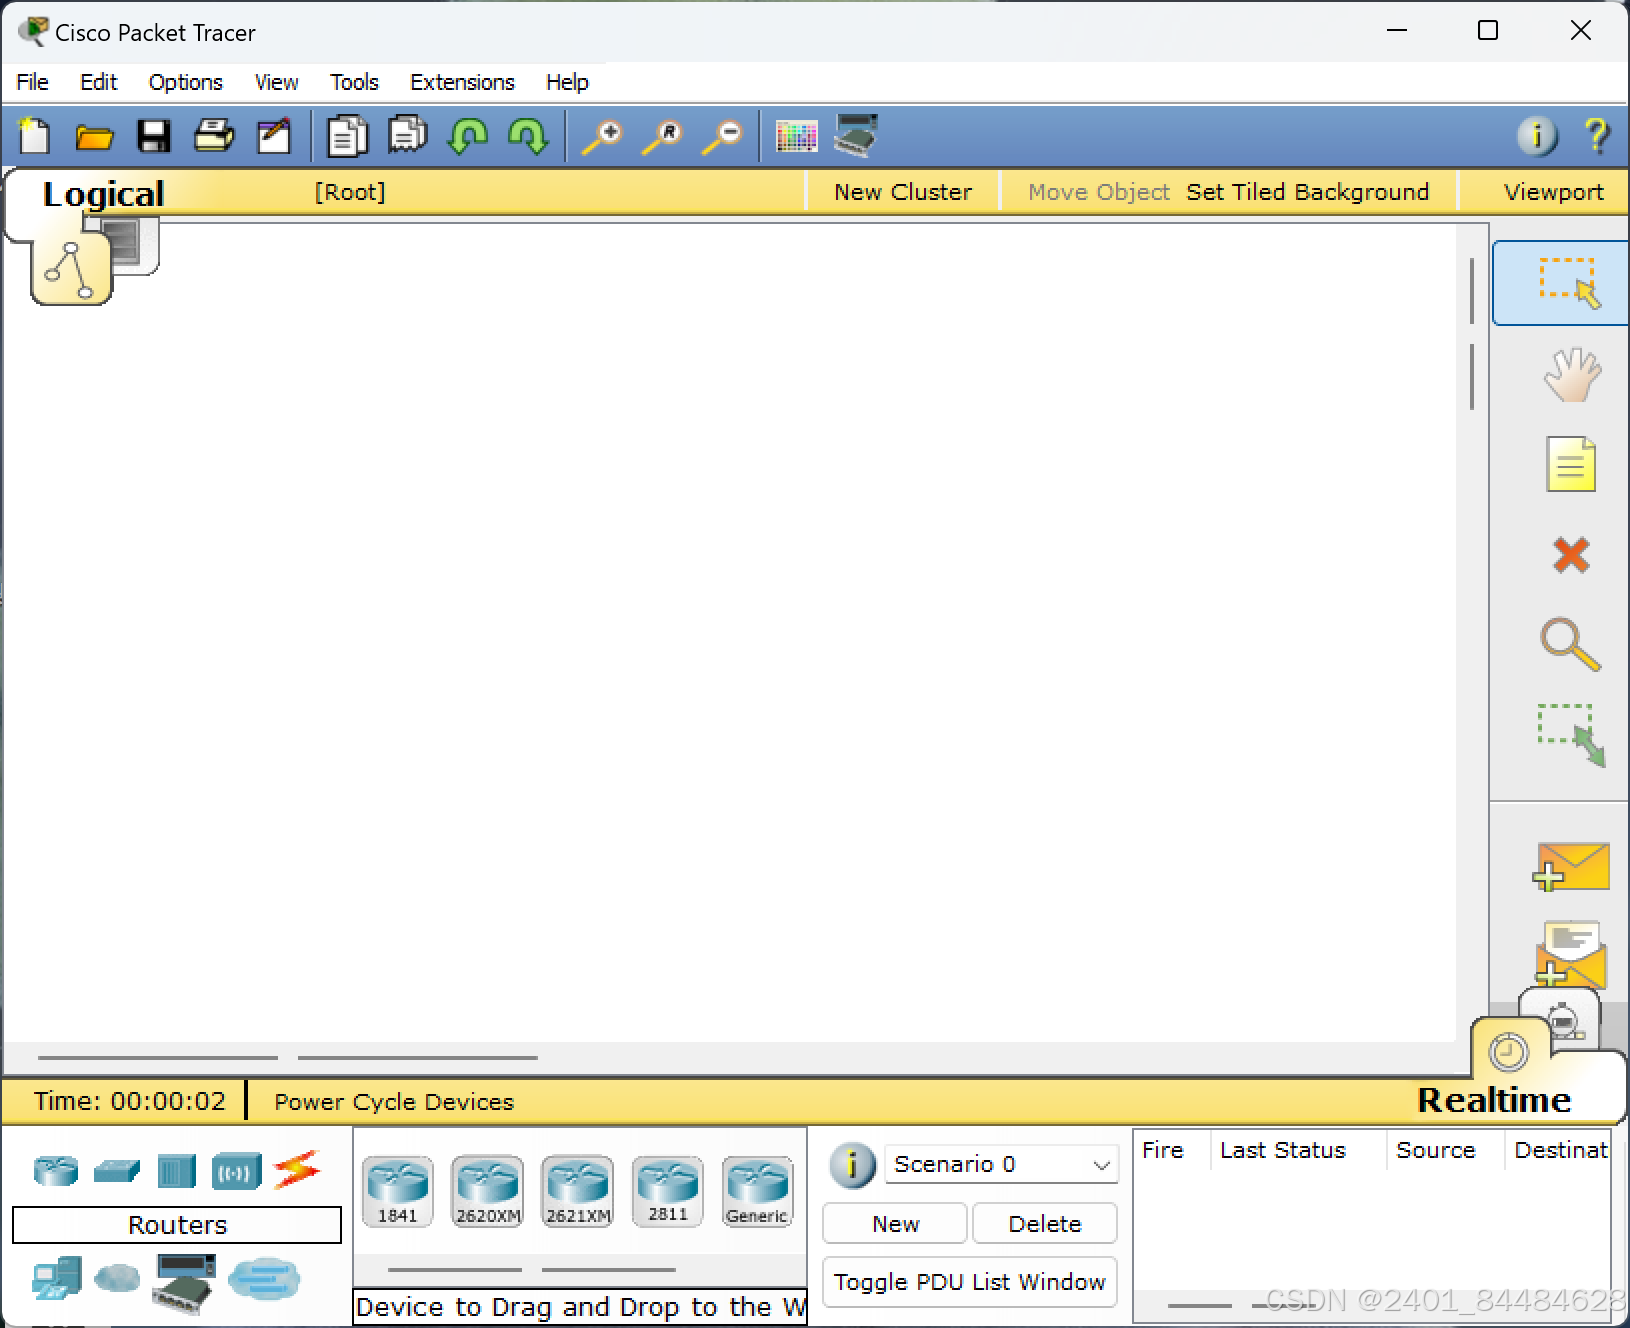Viewport: 1630px width, 1328px height.
Task: Open the View menu
Action: 276,82
